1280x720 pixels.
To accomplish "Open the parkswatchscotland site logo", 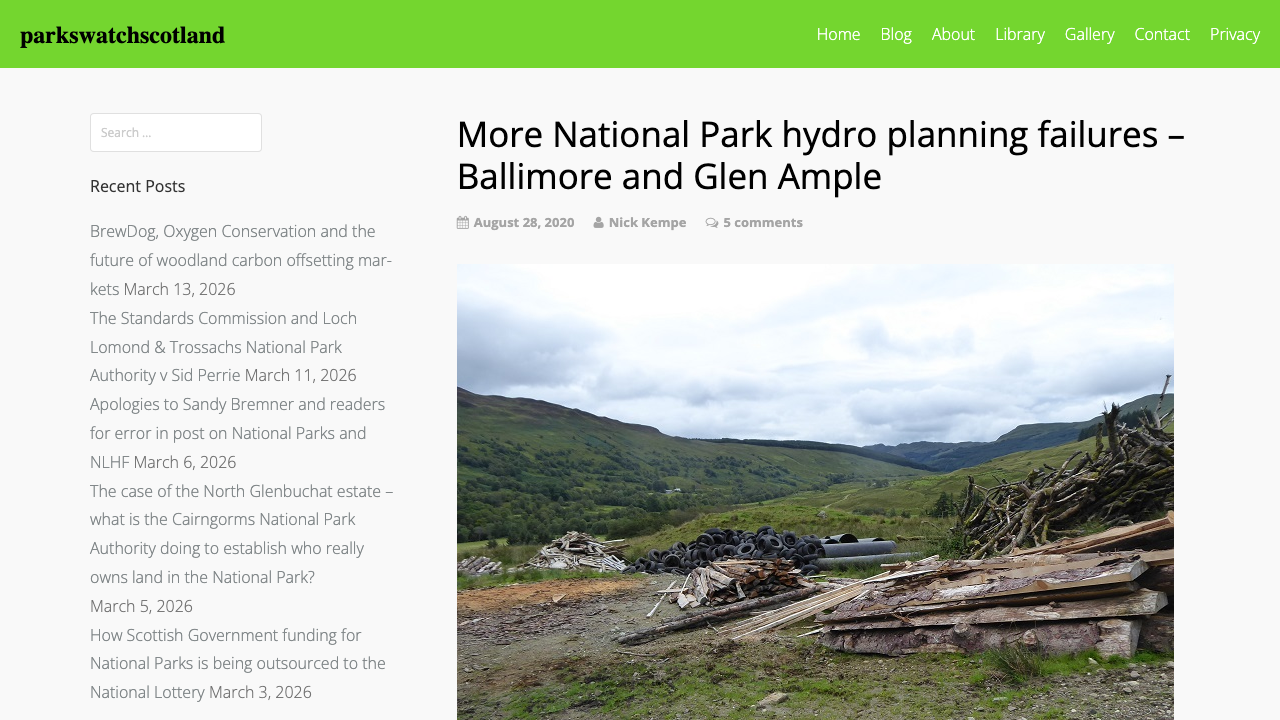I will point(122,34).
